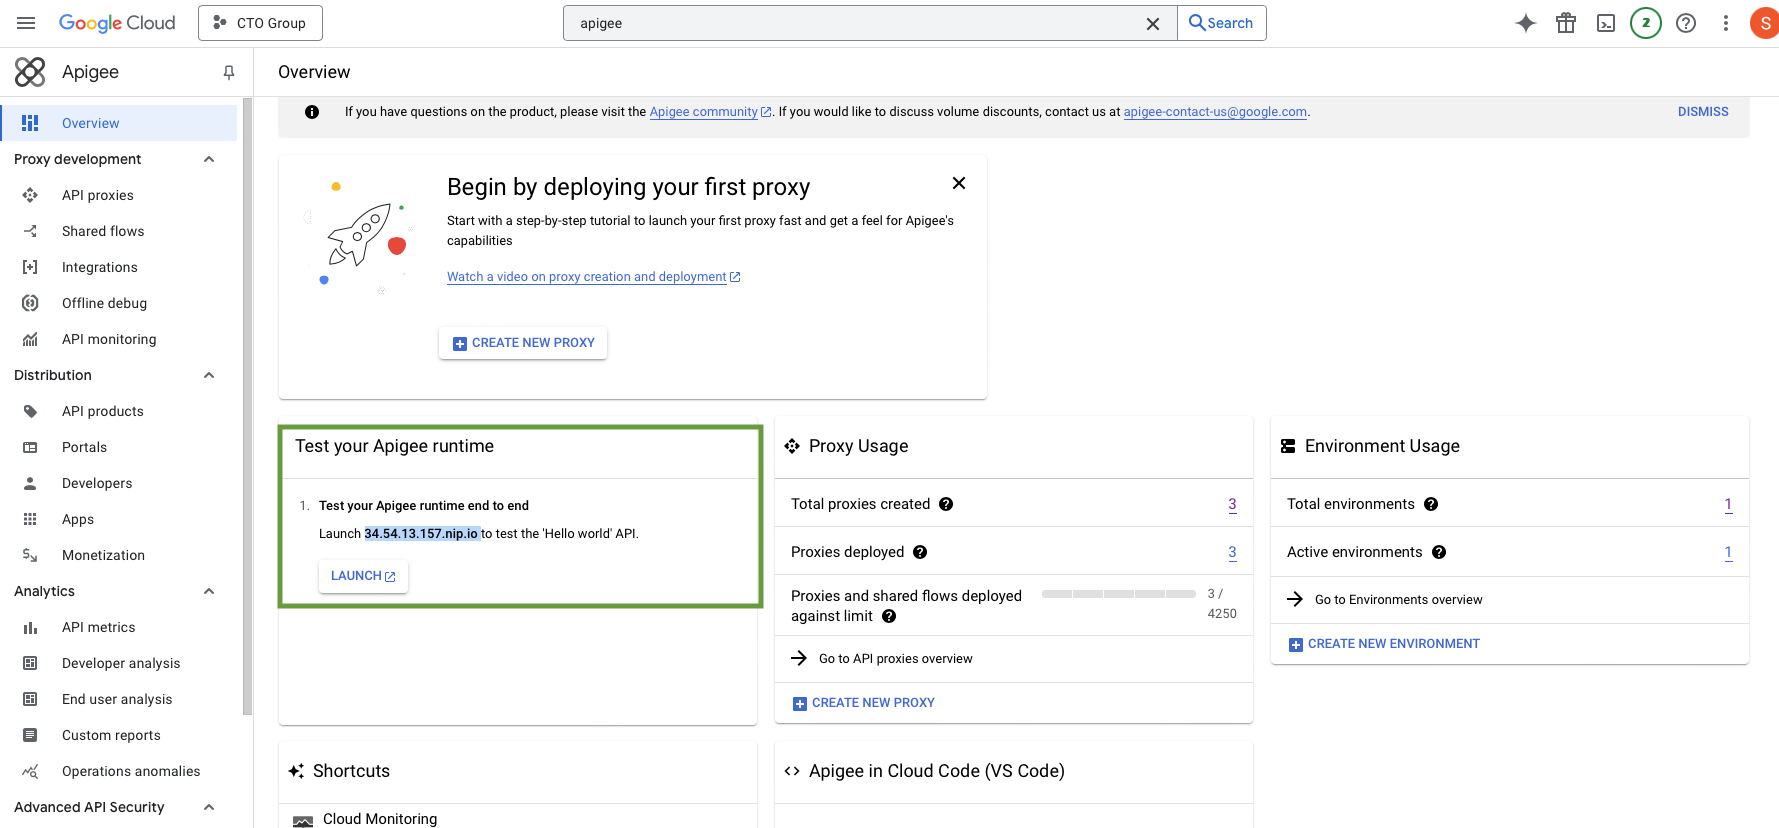Image resolution: width=1779 pixels, height=828 pixels.
Task: Click the Operations anomalies icon
Action: point(30,771)
